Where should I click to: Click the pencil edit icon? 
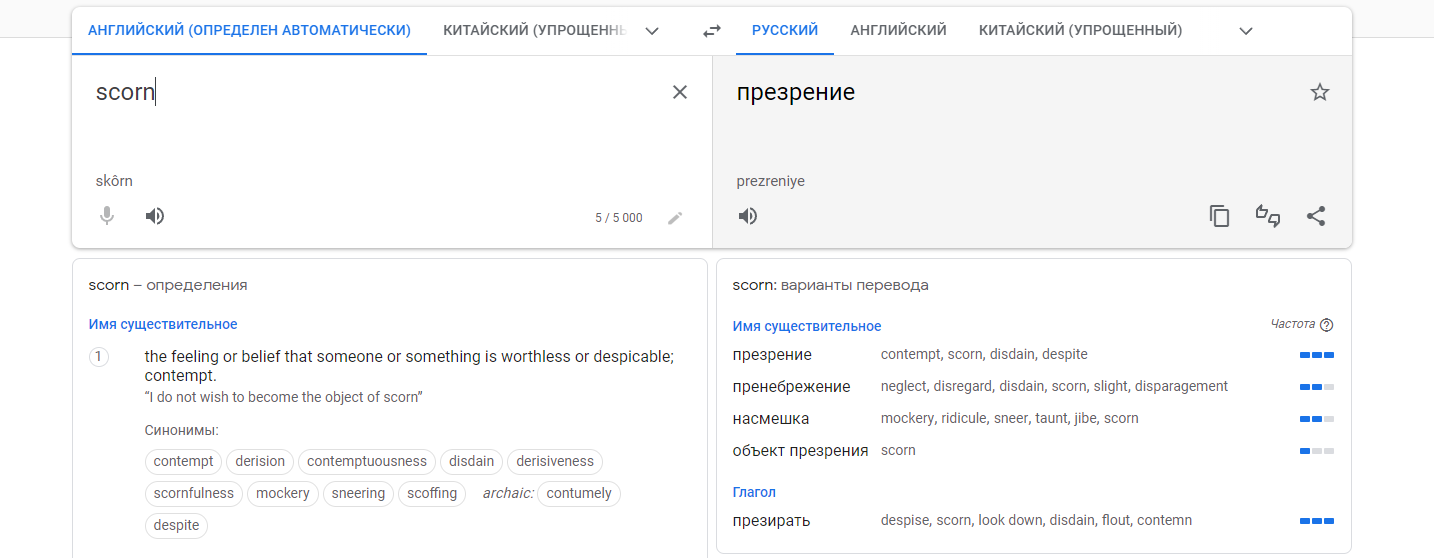pos(675,218)
